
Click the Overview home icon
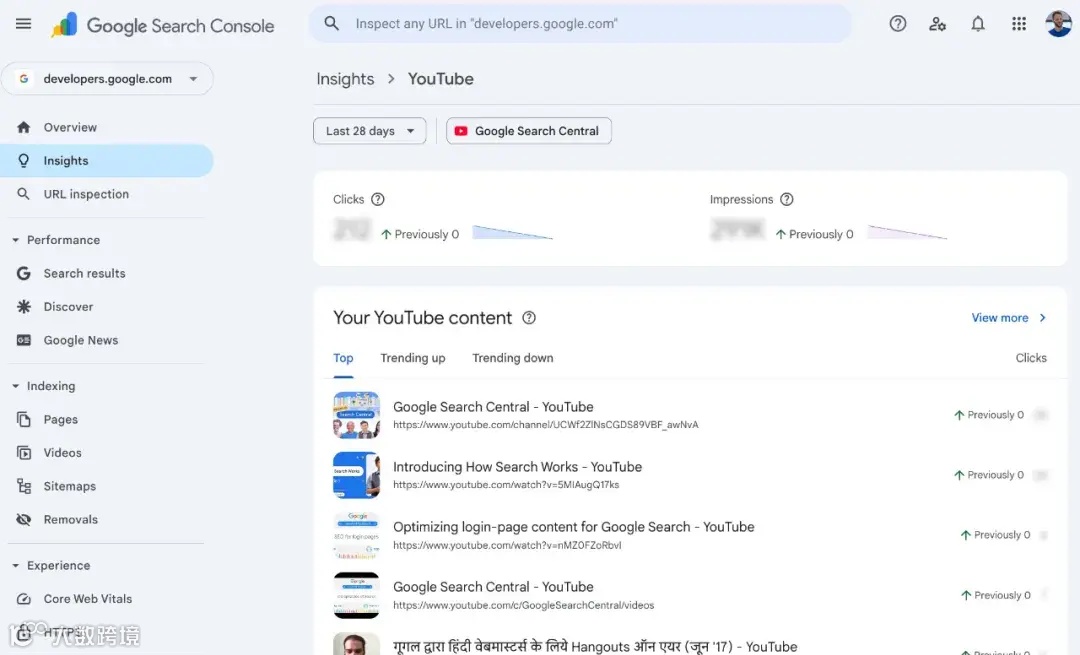click(23, 127)
